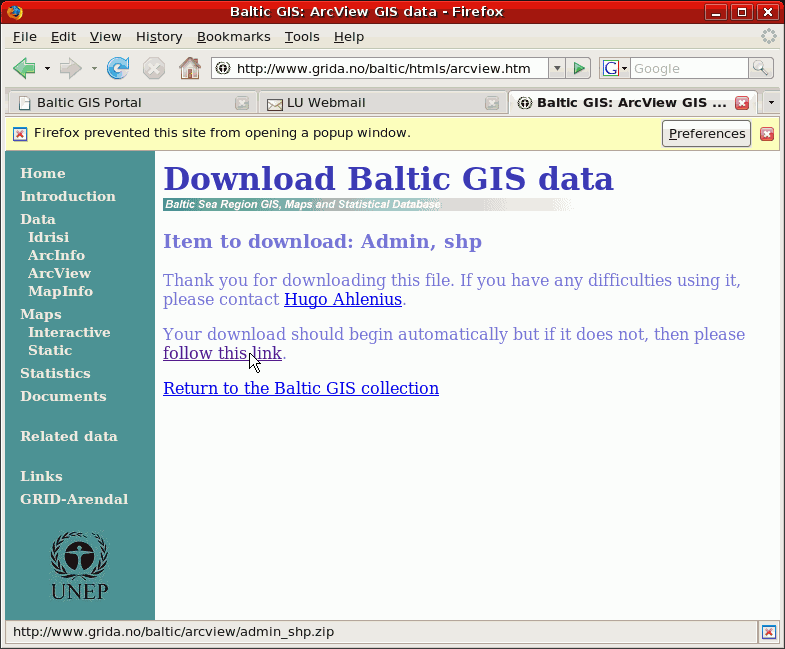Click the Baltic Sea Region GIS banner
The width and height of the screenshot is (785, 649).
pyautogui.click(x=368, y=204)
